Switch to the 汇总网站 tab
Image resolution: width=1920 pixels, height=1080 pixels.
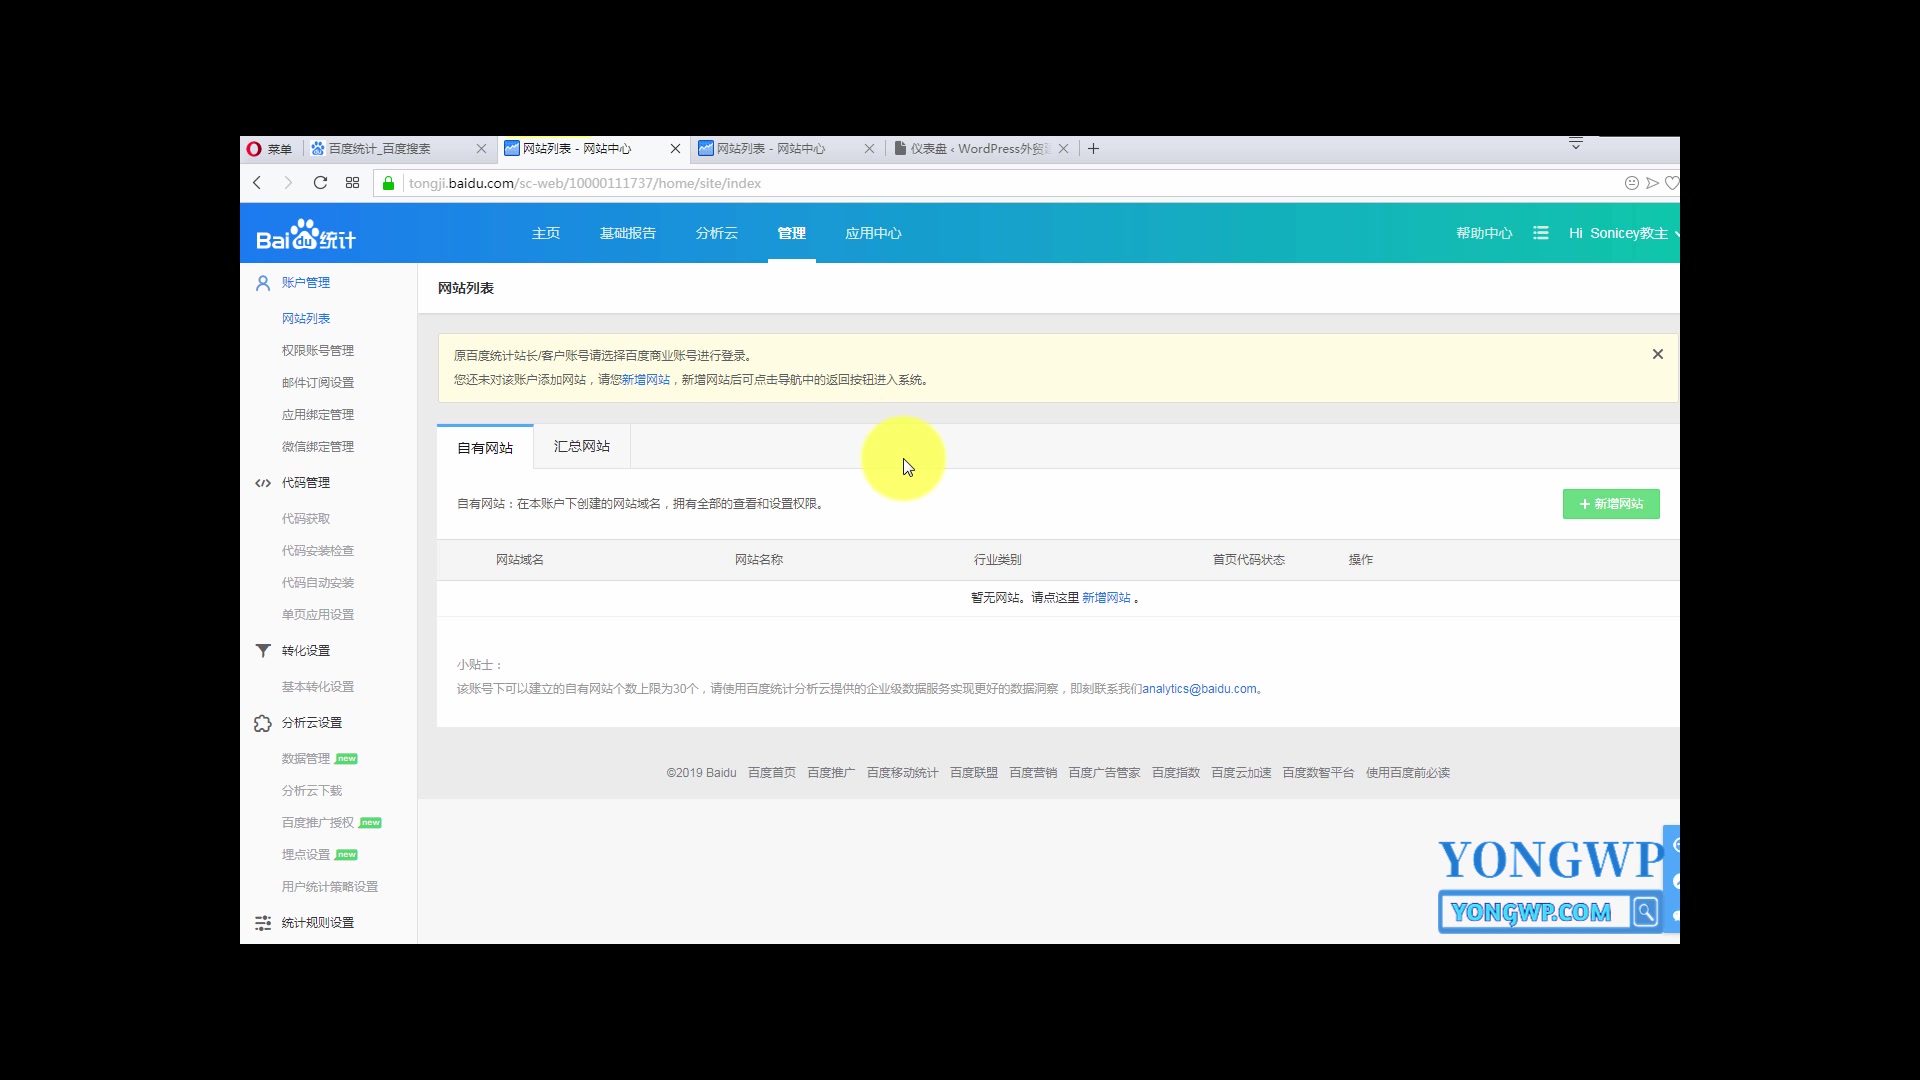582,446
